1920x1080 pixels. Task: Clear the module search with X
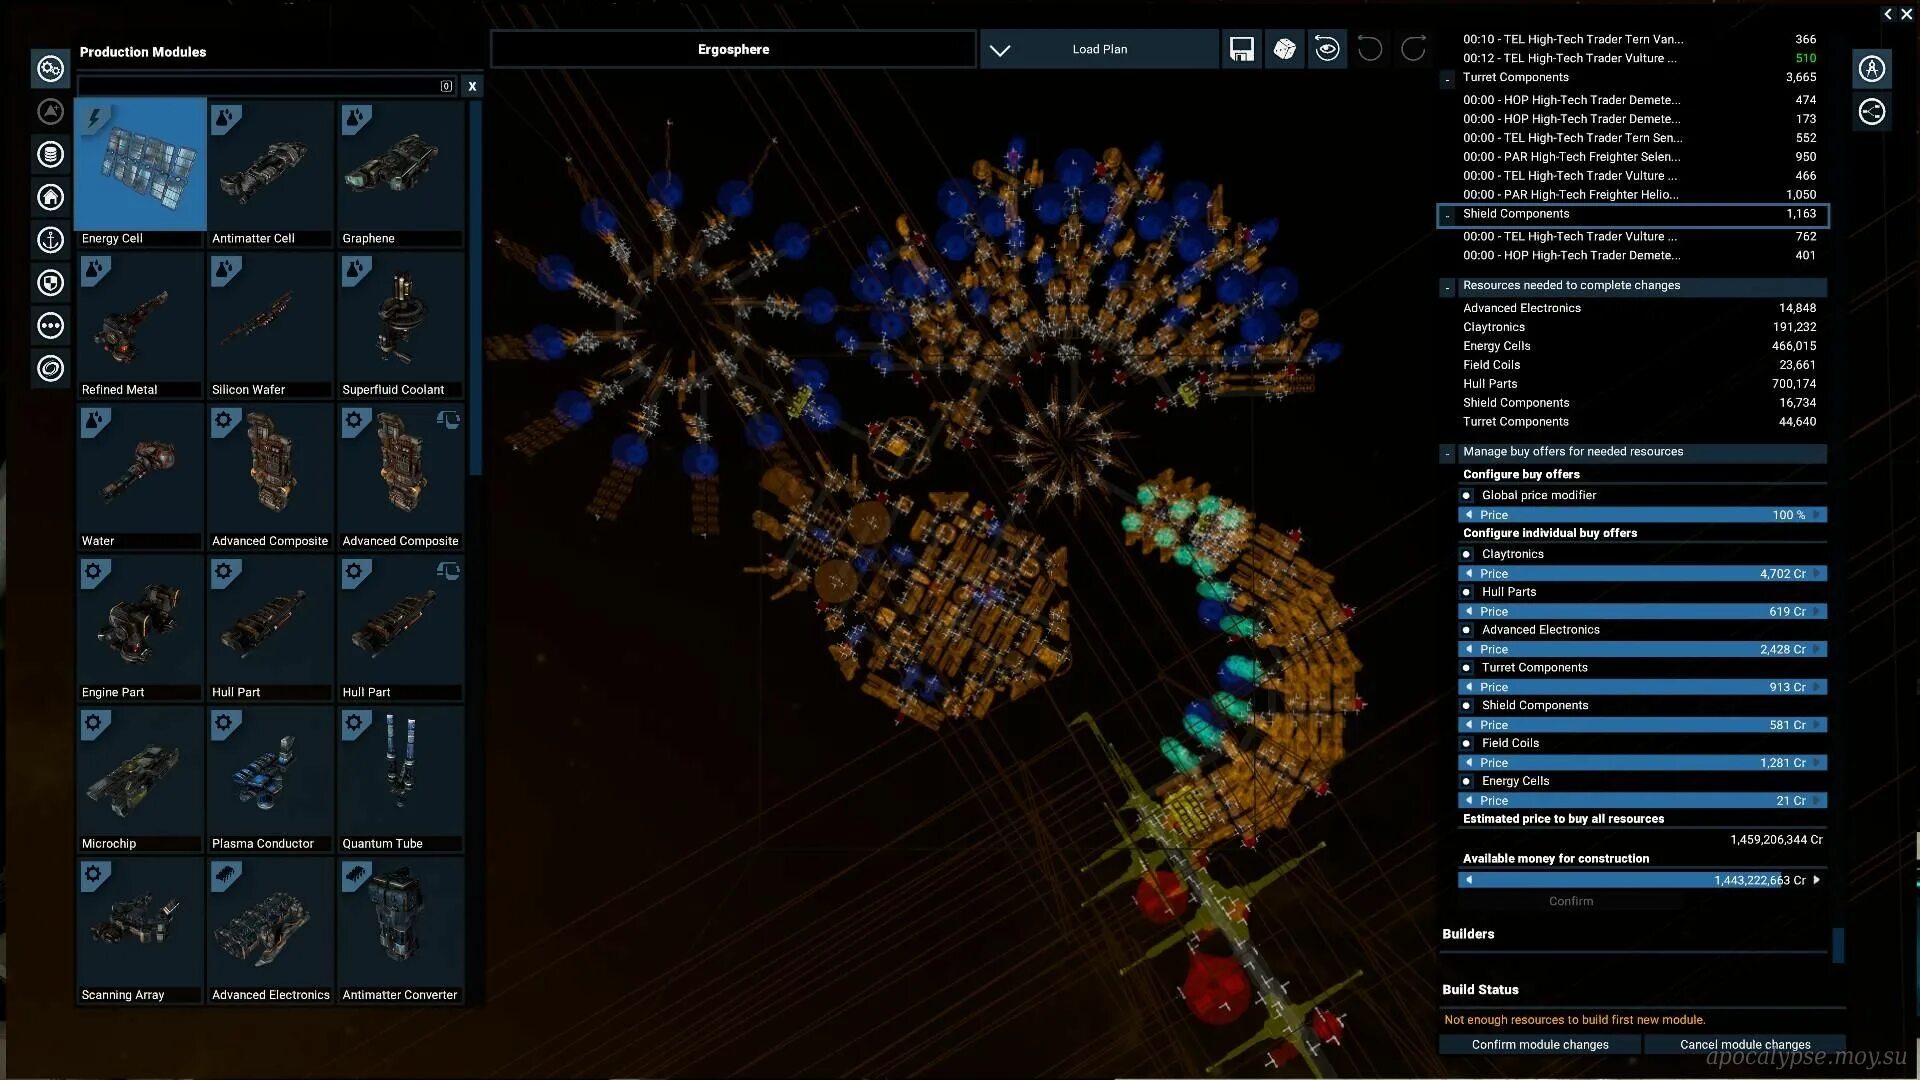point(472,86)
